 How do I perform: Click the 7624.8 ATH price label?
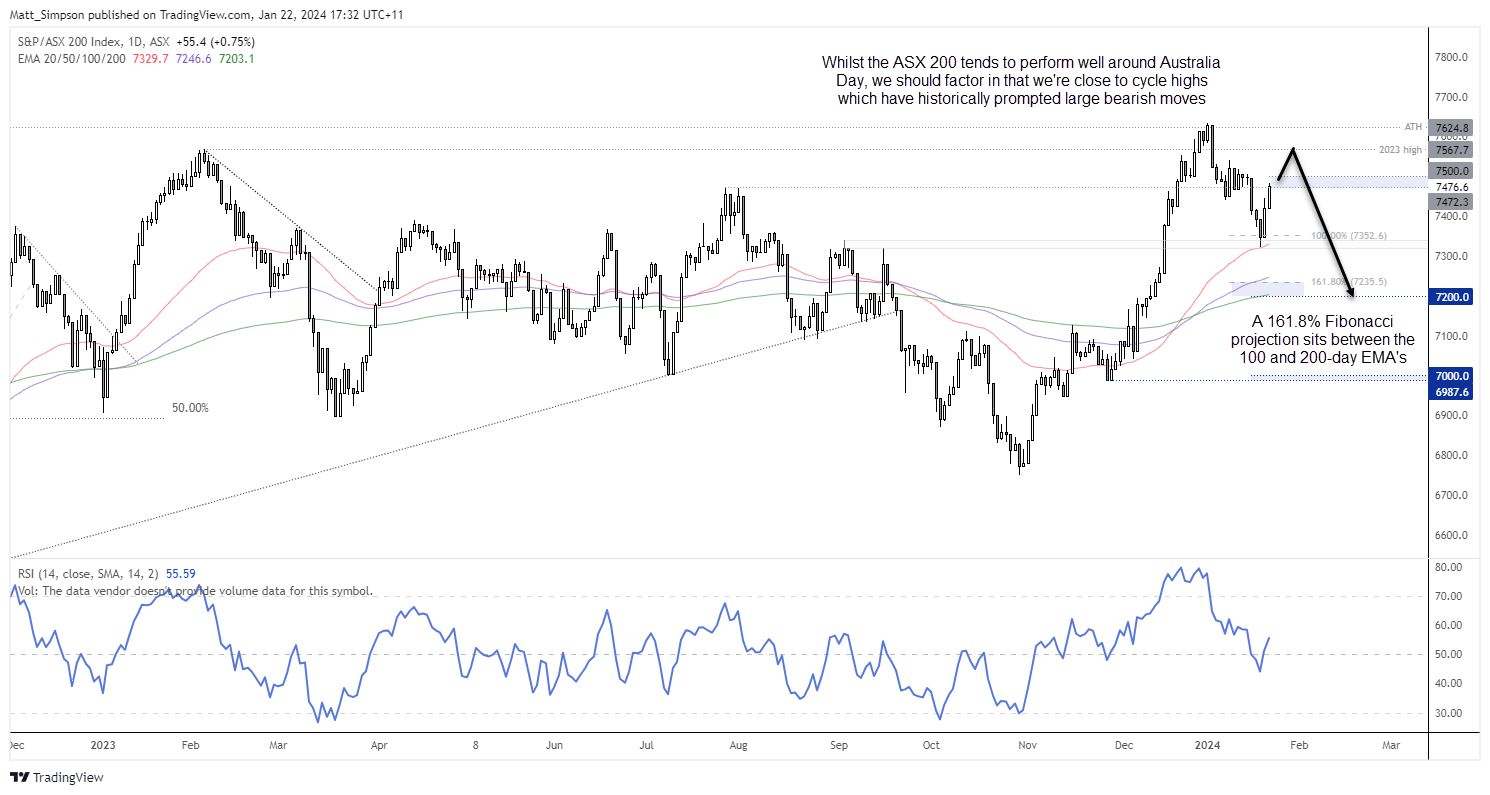(x=1452, y=128)
